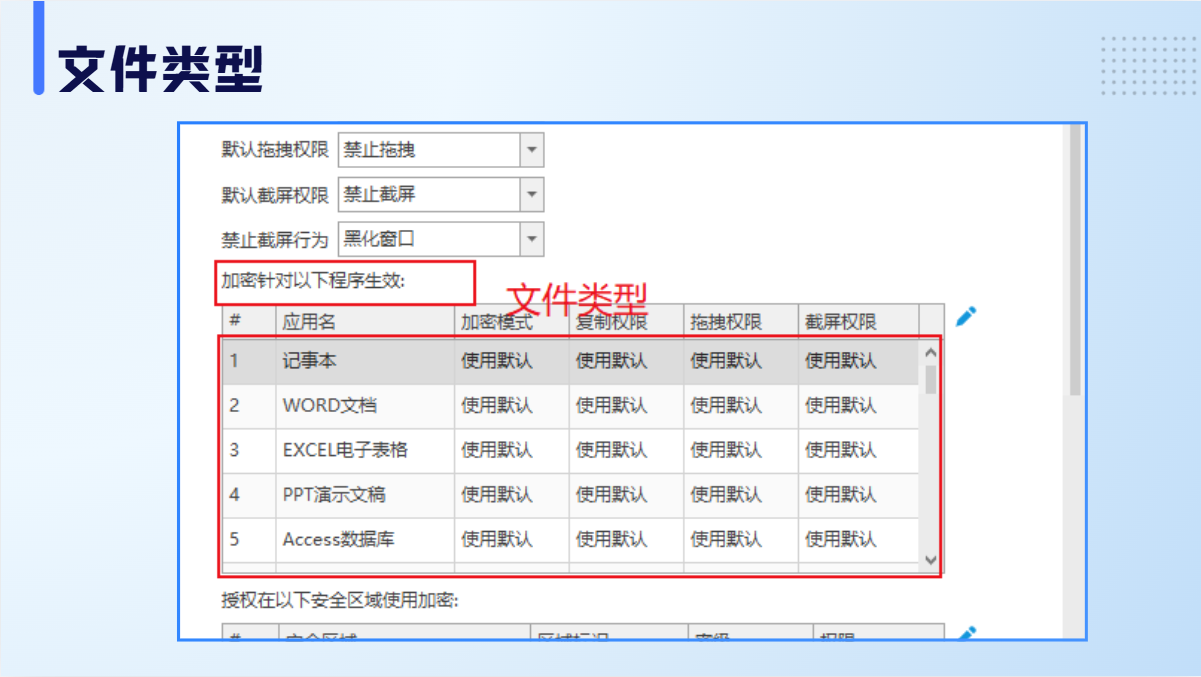Click the pencil icon beside the security zone list
This screenshot has height=677, width=1201.
pos(966,633)
